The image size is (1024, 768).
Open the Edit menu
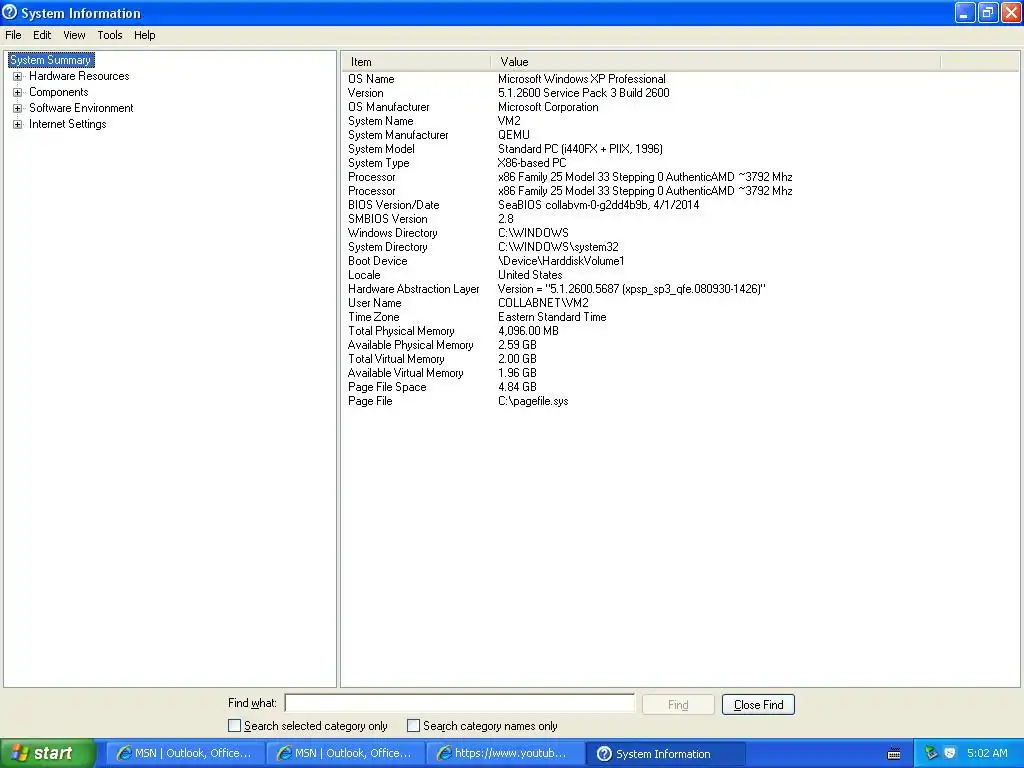[42, 35]
